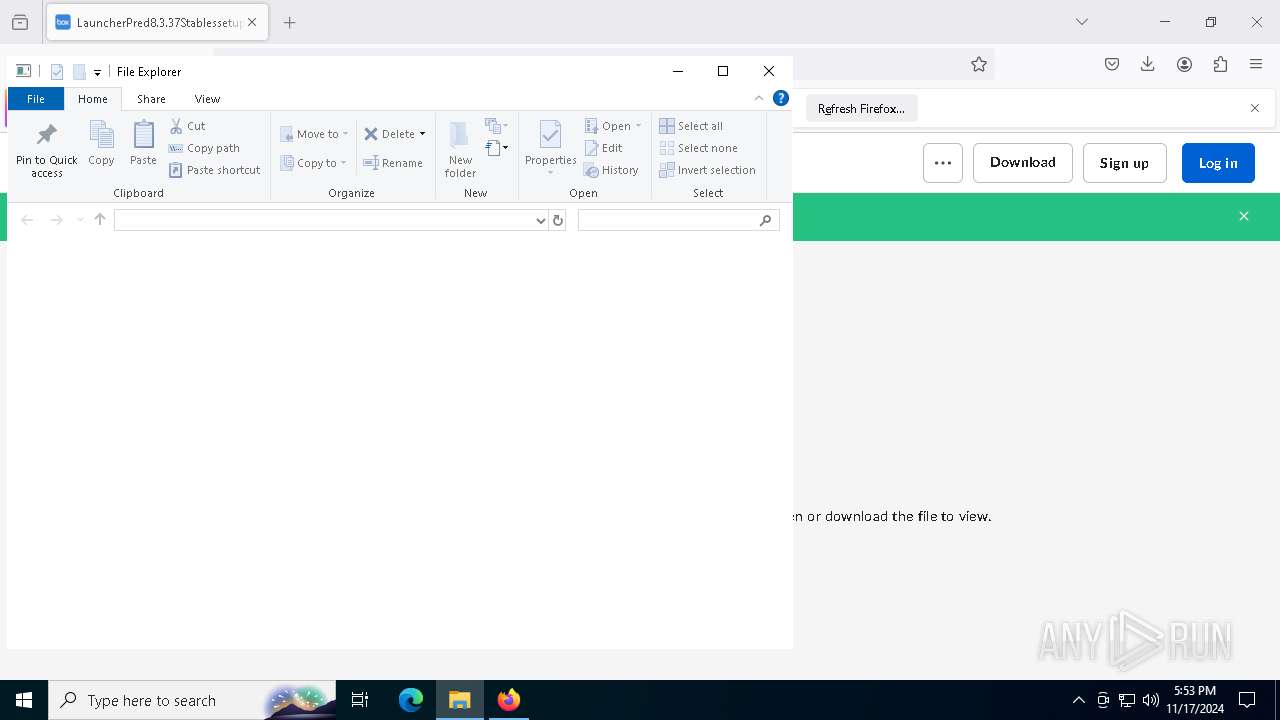
Task: Expand the Open command dropdown
Action: point(638,126)
